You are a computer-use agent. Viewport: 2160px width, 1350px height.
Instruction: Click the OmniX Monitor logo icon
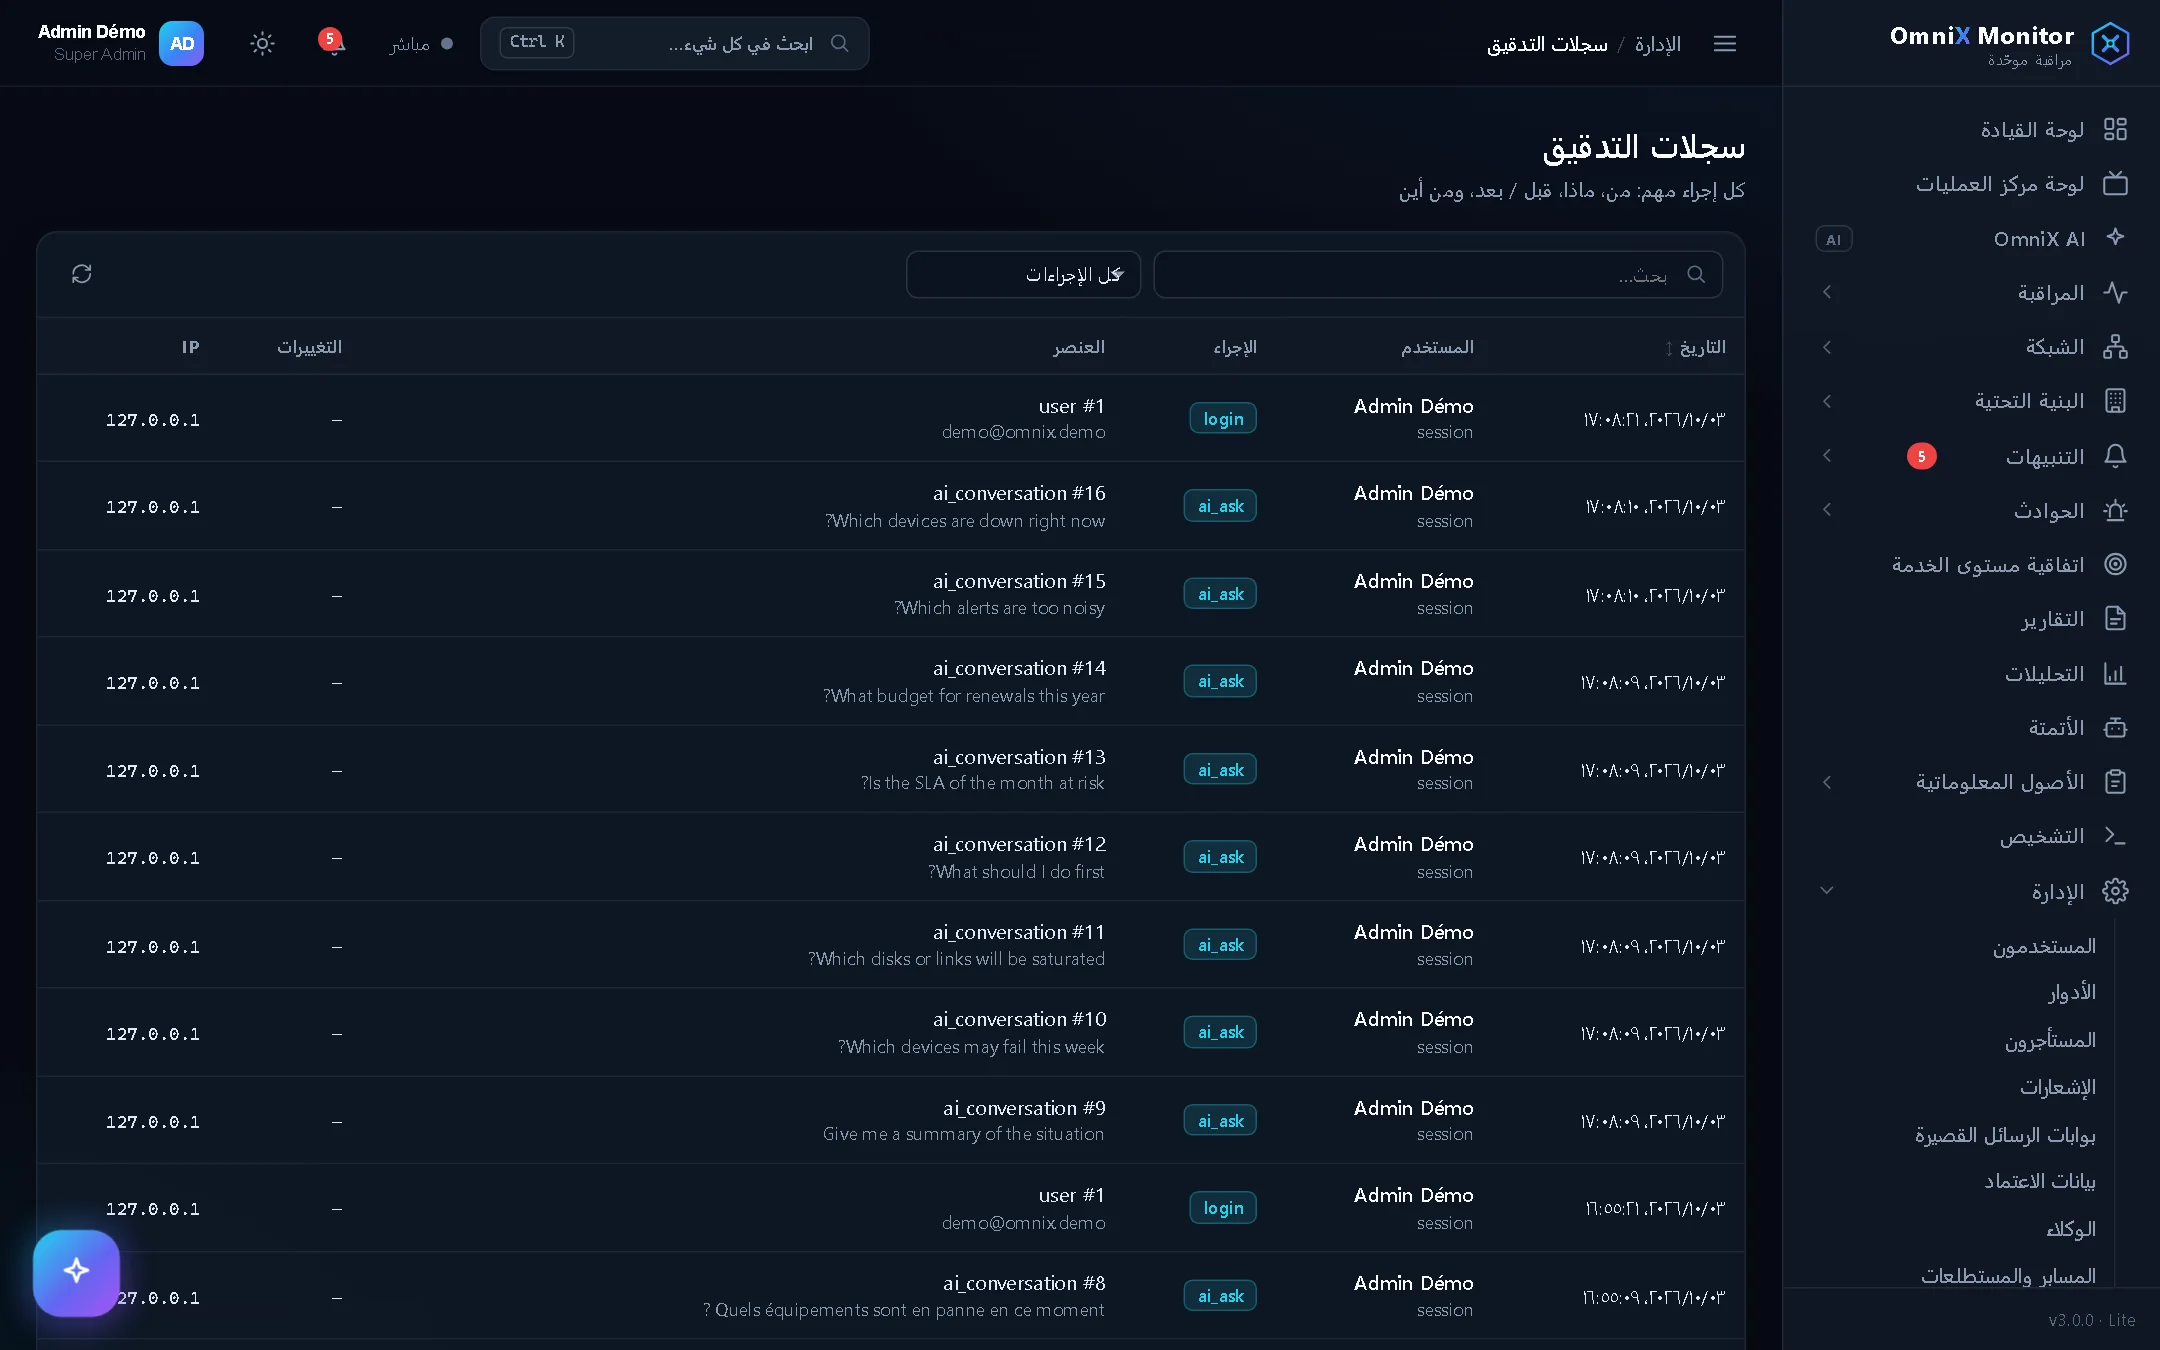pyautogui.click(x=2110, y=43)
